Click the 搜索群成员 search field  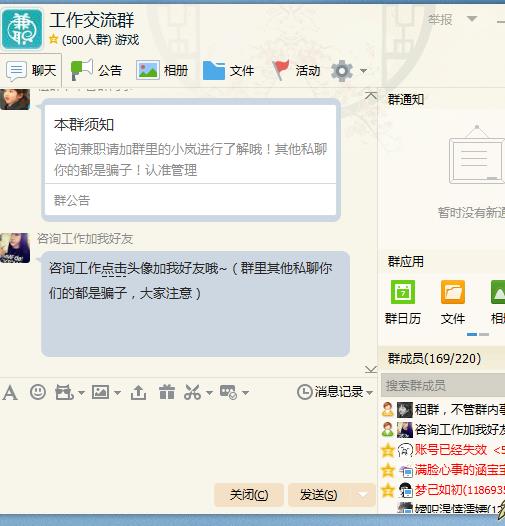tap(443, 385)
